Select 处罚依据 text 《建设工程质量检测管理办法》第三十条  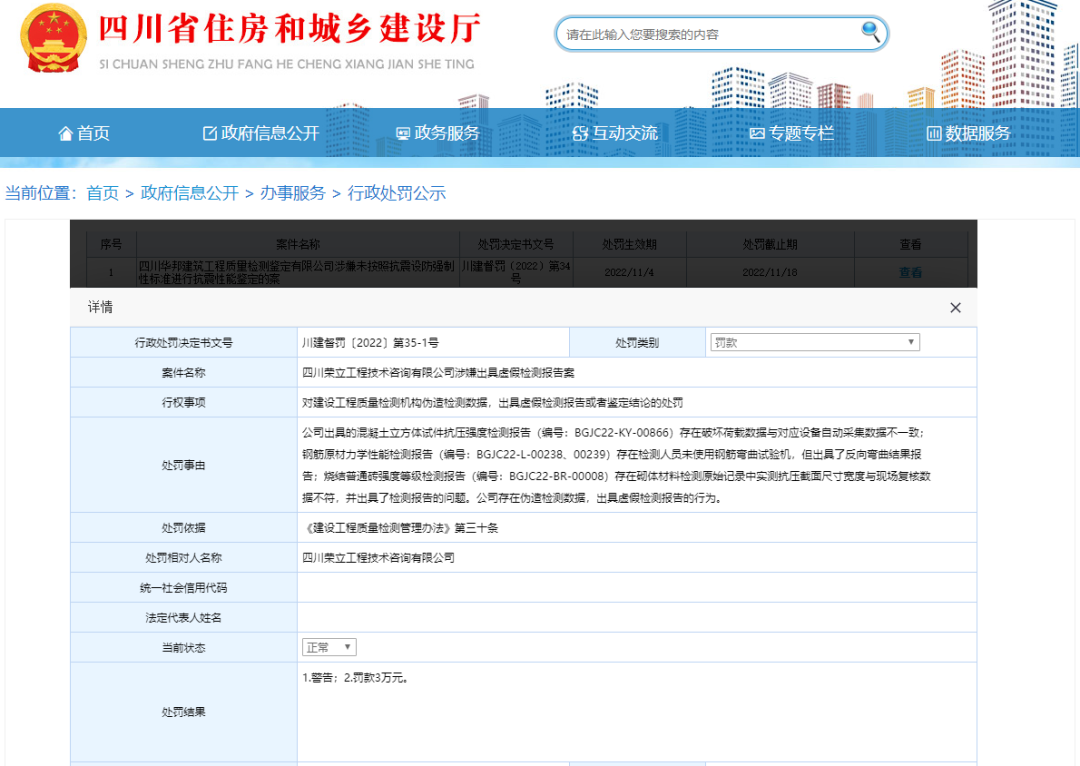point(400,528)
